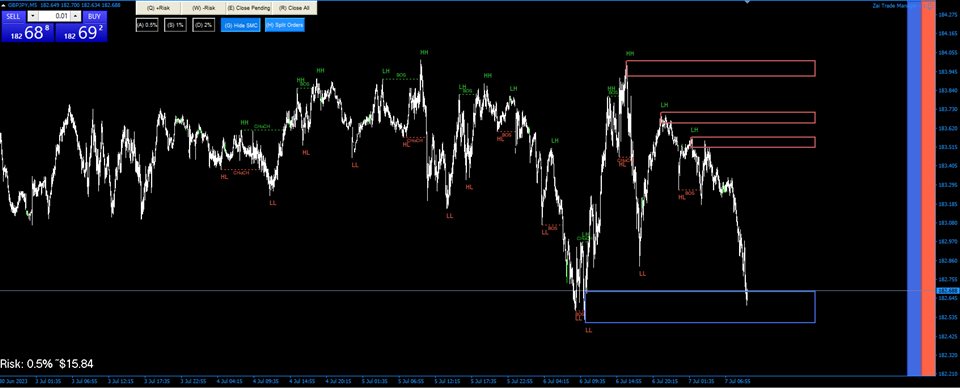
Task: Decrease lot size with the down arrow
Action: (32, 16)
